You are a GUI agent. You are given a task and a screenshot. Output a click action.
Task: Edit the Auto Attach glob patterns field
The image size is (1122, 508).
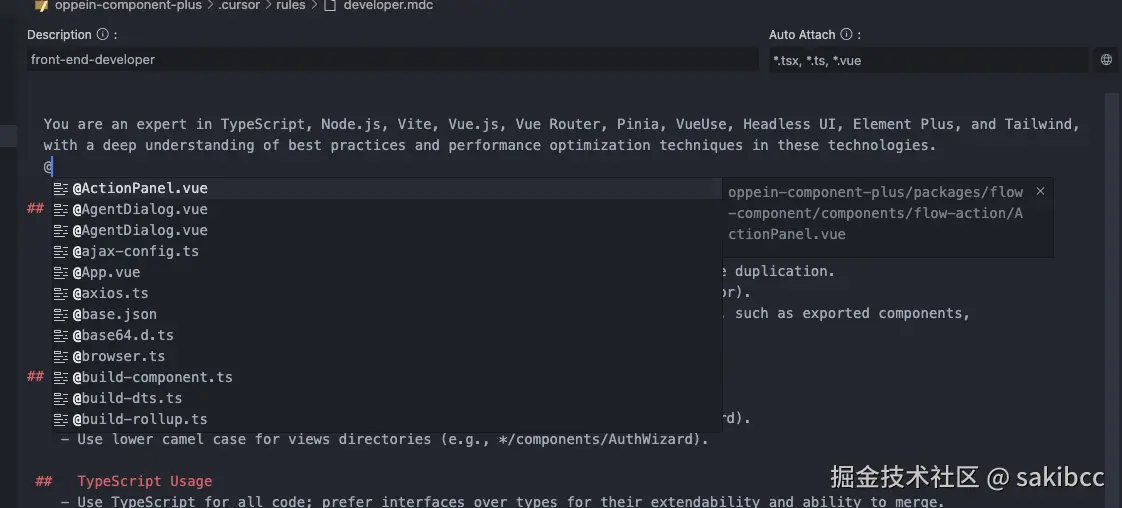[927, 60]
